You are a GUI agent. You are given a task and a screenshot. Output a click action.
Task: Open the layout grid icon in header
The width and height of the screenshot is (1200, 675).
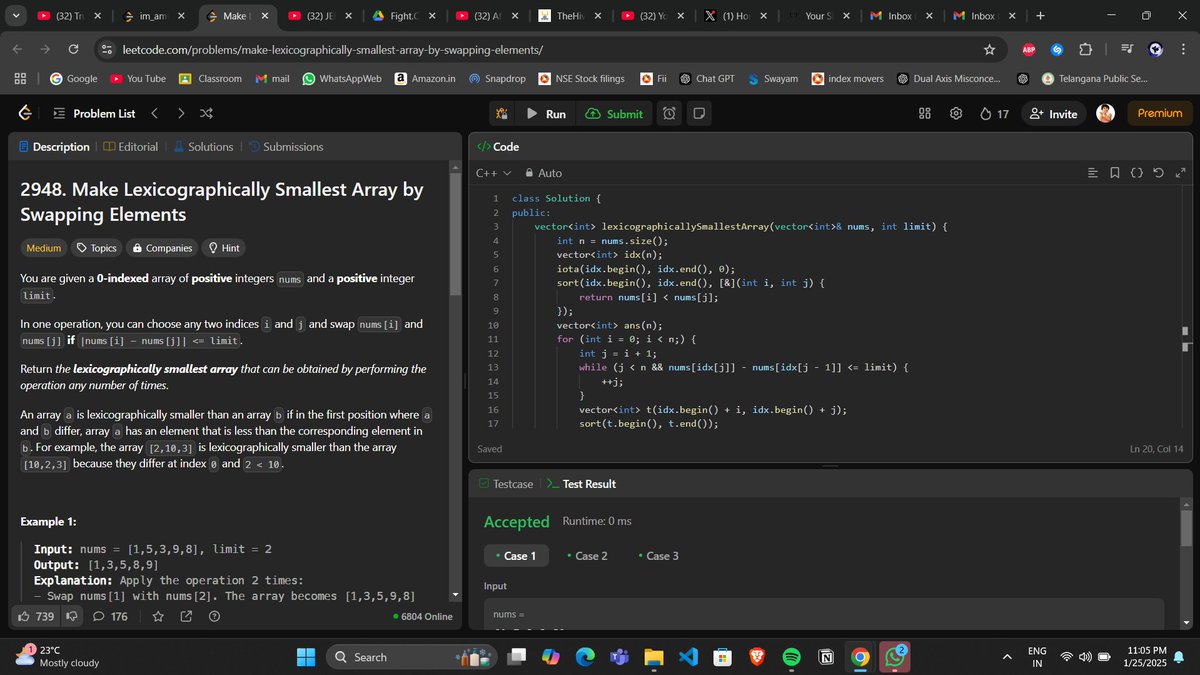[925, 114]
